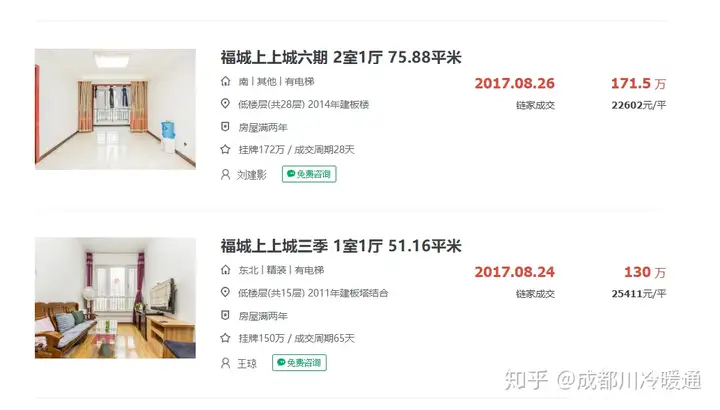Click shield icon beside first 房屋满两年
This screenshot has height=410, width=720.
[x=225, y=127]
